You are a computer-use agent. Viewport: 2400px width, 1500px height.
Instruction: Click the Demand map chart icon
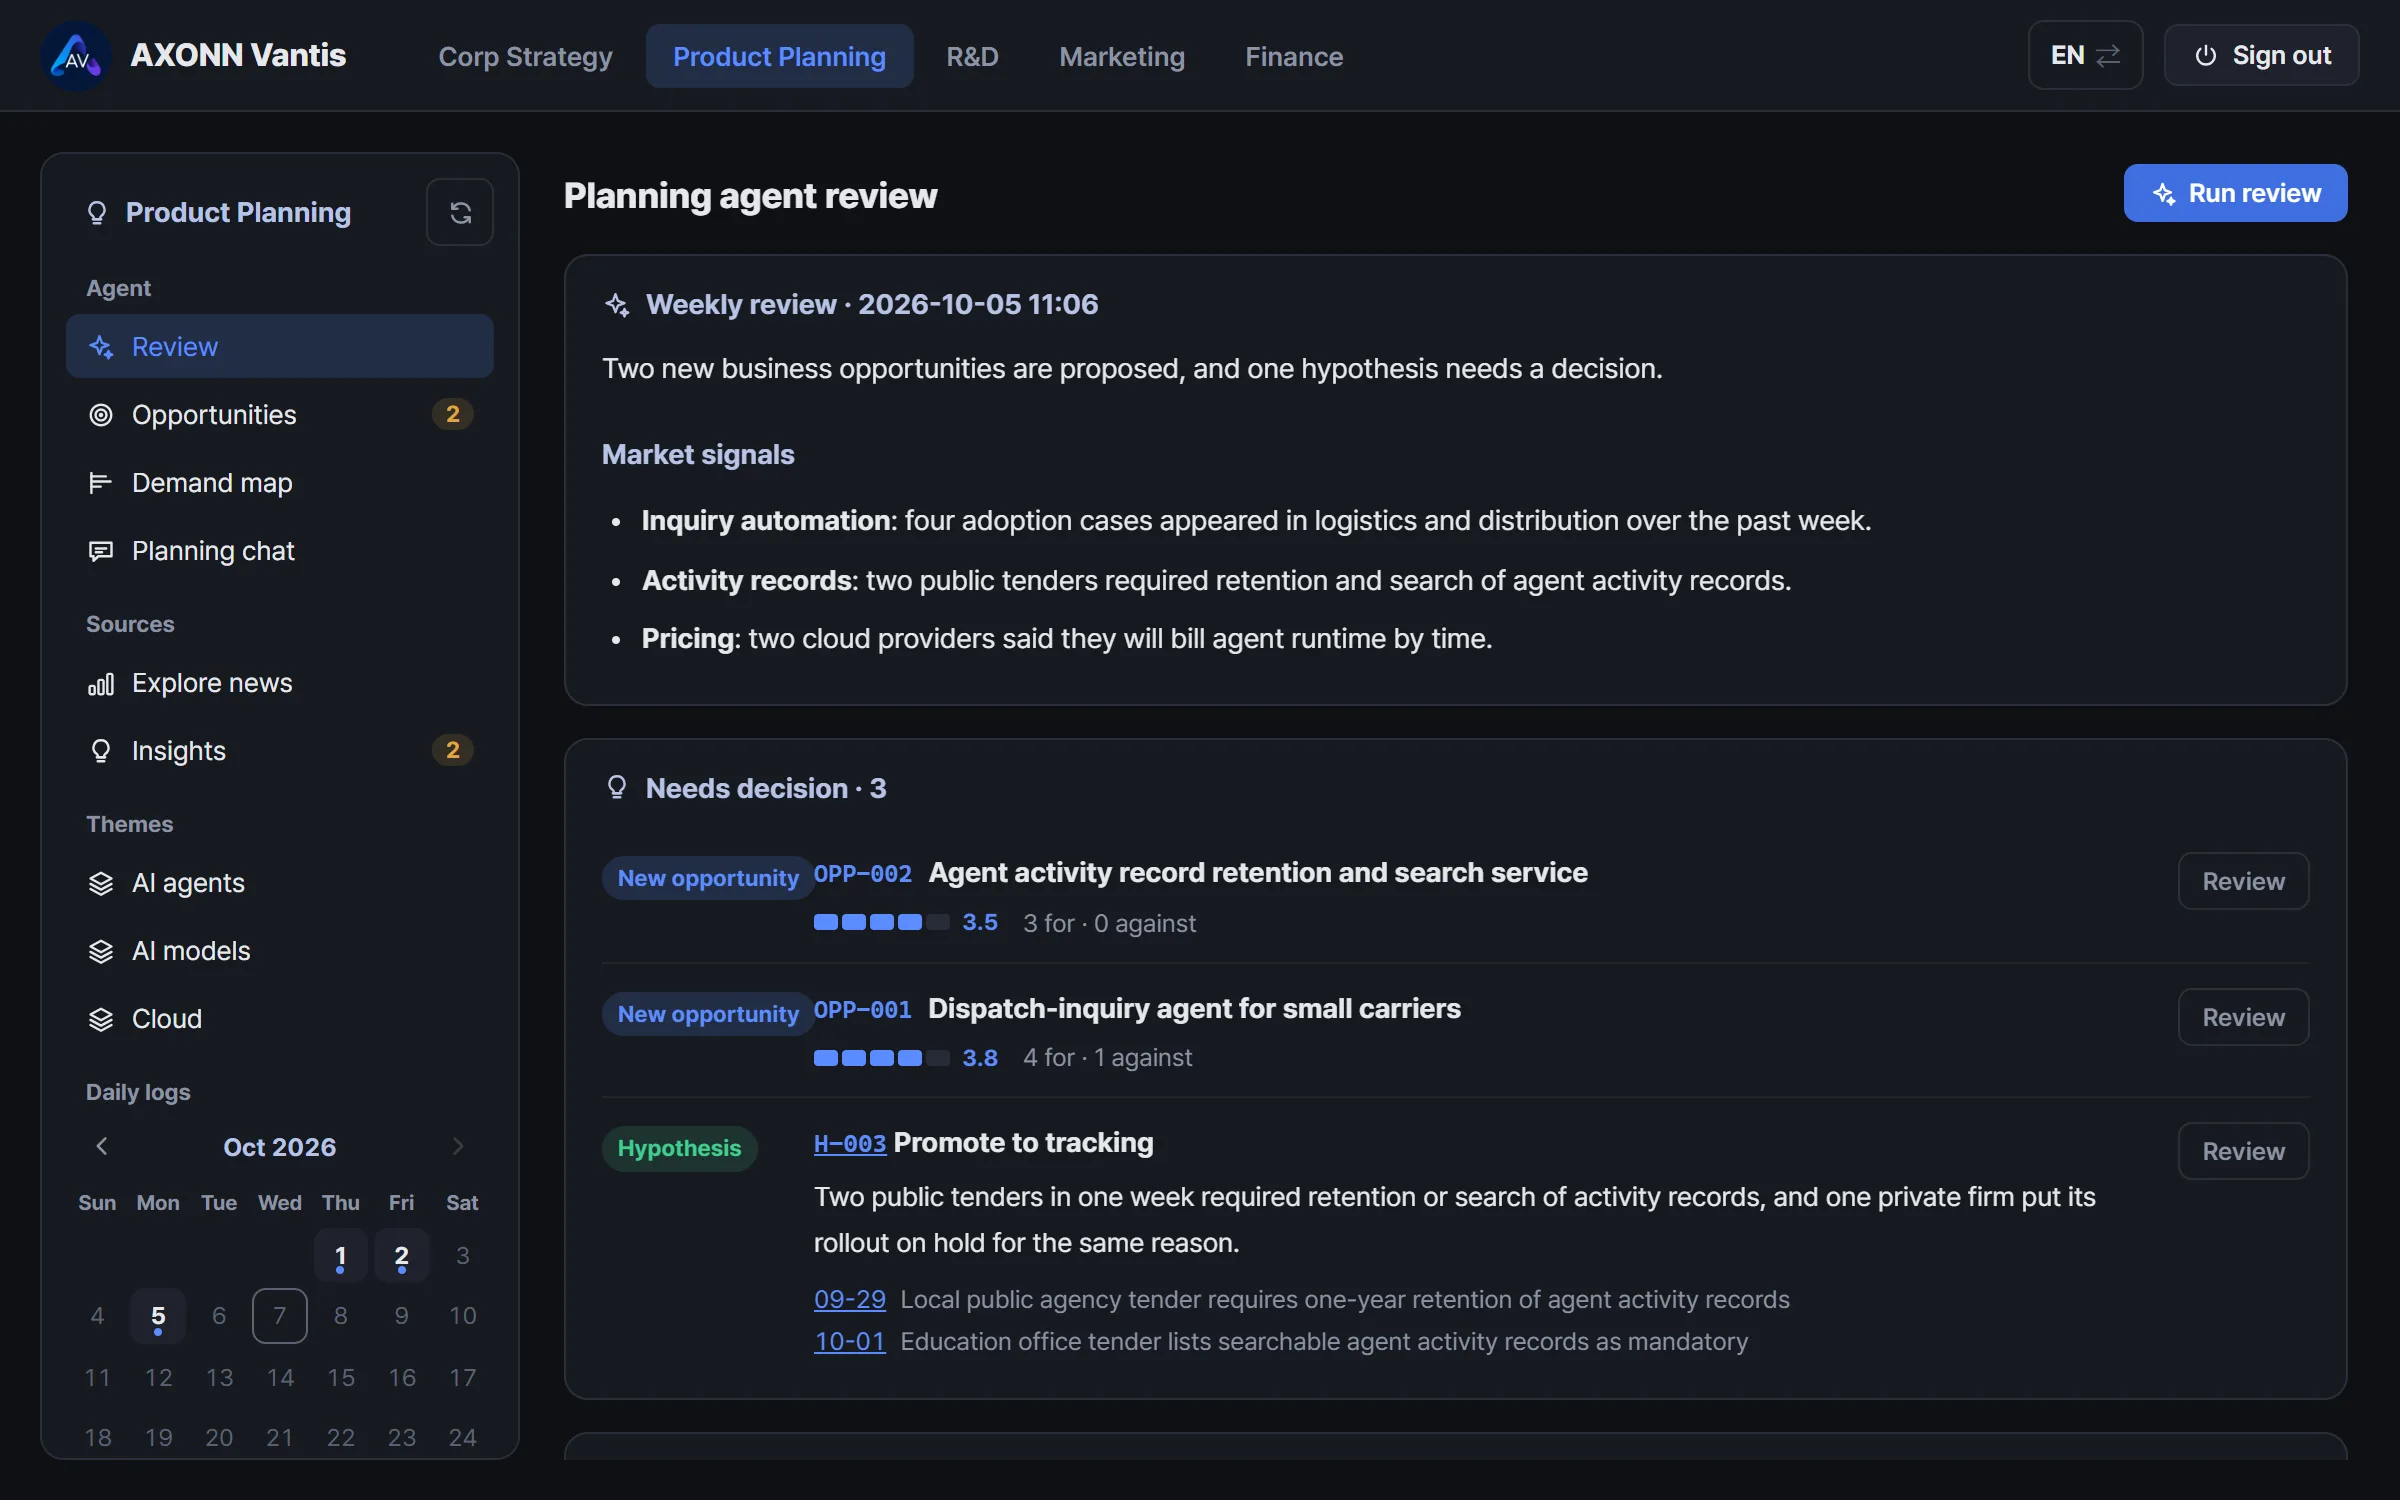pyautogui.click(x=101, y=483)
